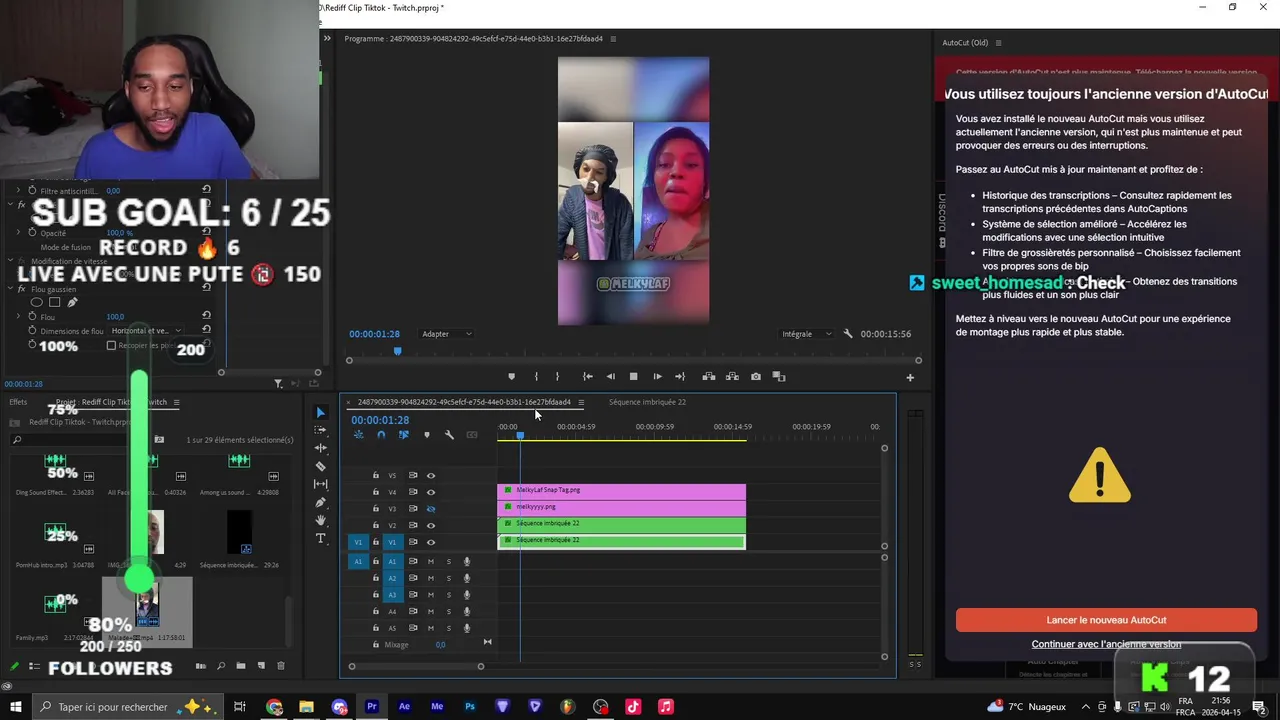Hide track V2 with its eye icon
Screen dimensions: 1280x720
pyautogui.click(x=431, y=525)
